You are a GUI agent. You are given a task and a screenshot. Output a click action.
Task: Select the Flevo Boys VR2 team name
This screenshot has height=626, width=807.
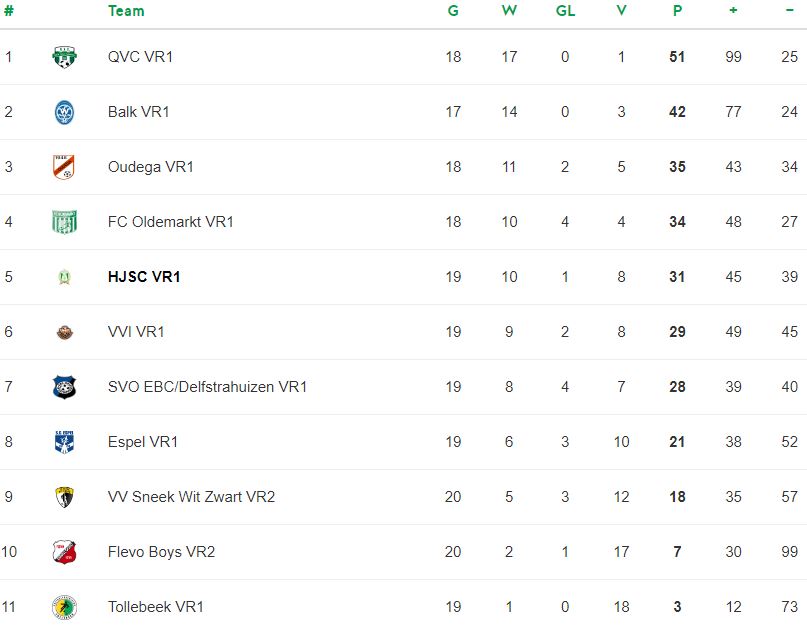click(x=162, y=552)
